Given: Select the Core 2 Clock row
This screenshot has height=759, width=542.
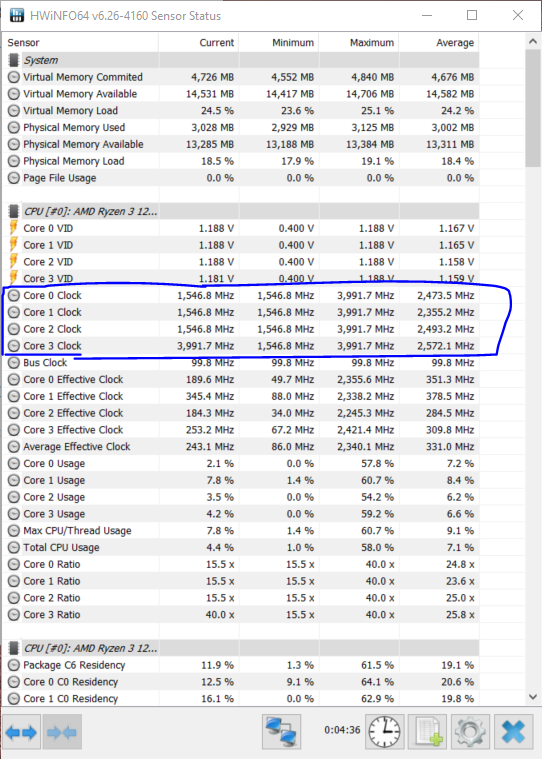Looking at the screenshot, I should point(241,329).
